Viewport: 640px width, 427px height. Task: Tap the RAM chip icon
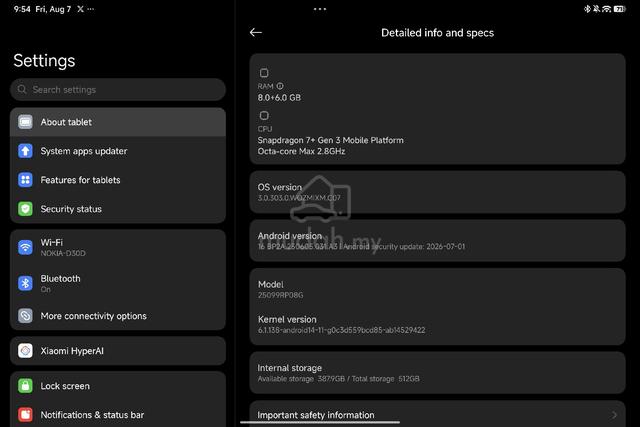(x=264, y=73)
